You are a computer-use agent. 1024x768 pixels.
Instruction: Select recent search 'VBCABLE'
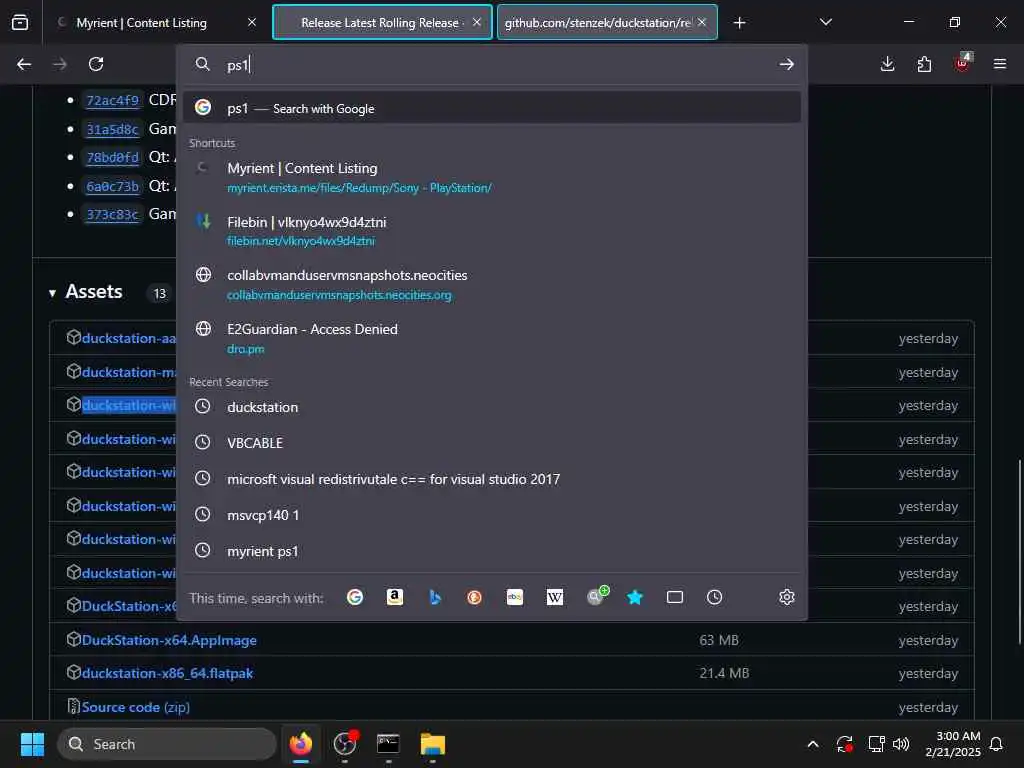[x=492, y=443]
